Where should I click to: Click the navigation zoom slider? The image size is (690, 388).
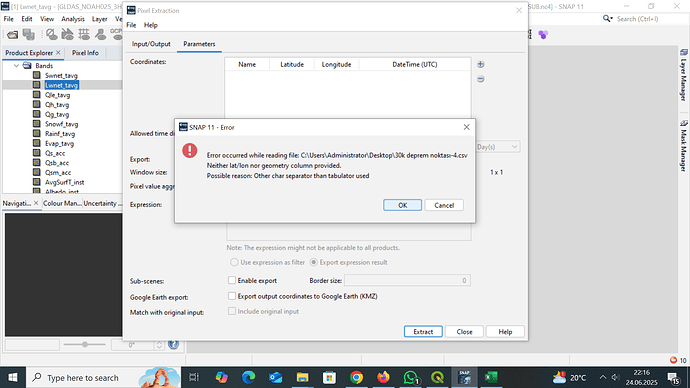pyautogui.click(x=84, y=344)
